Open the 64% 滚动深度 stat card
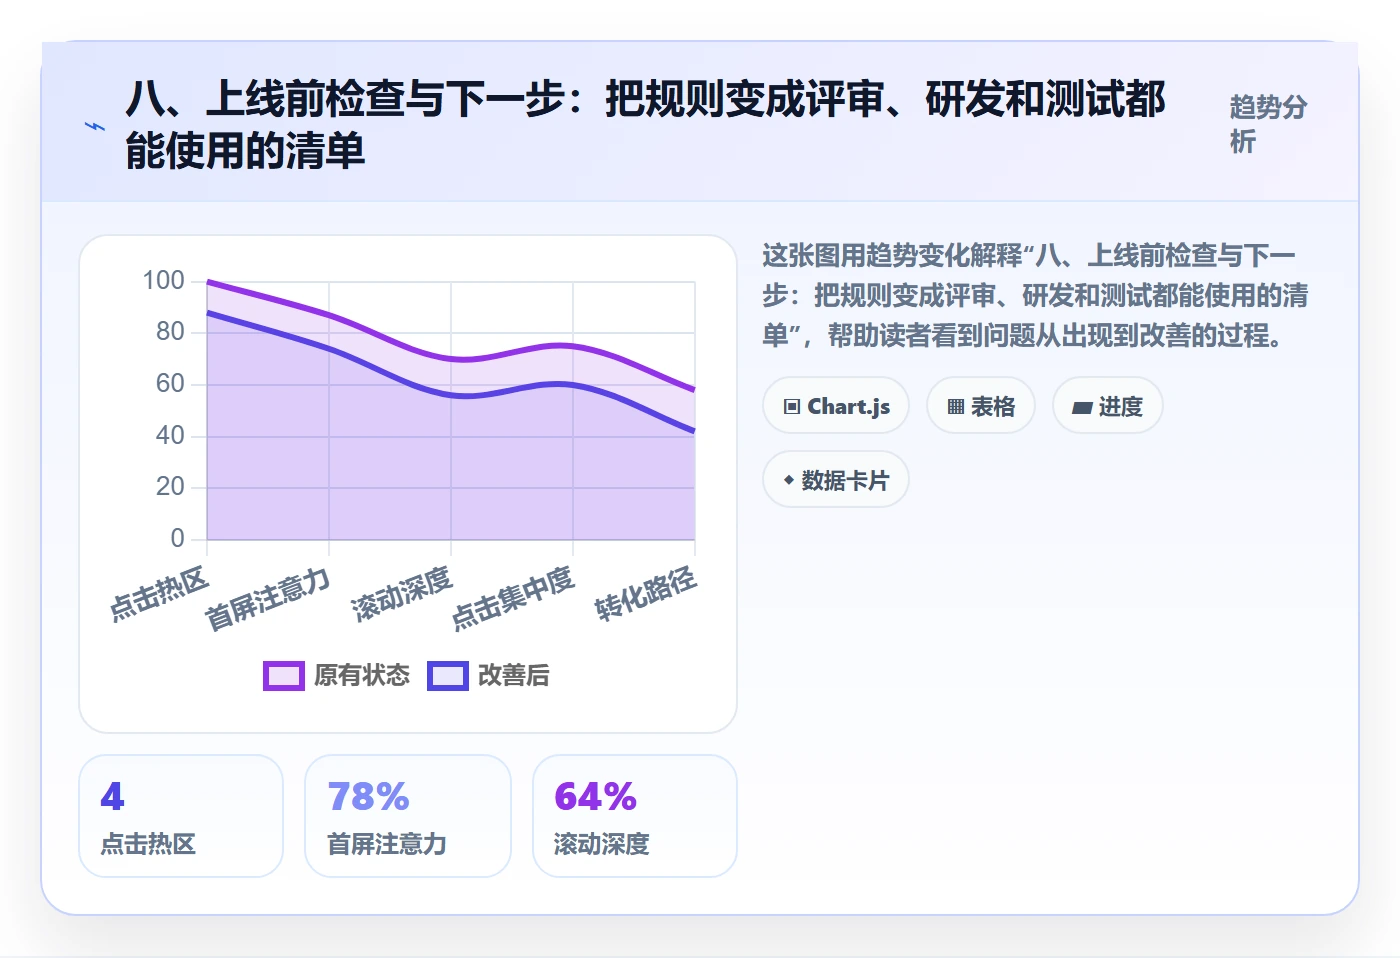 [635, 816]
